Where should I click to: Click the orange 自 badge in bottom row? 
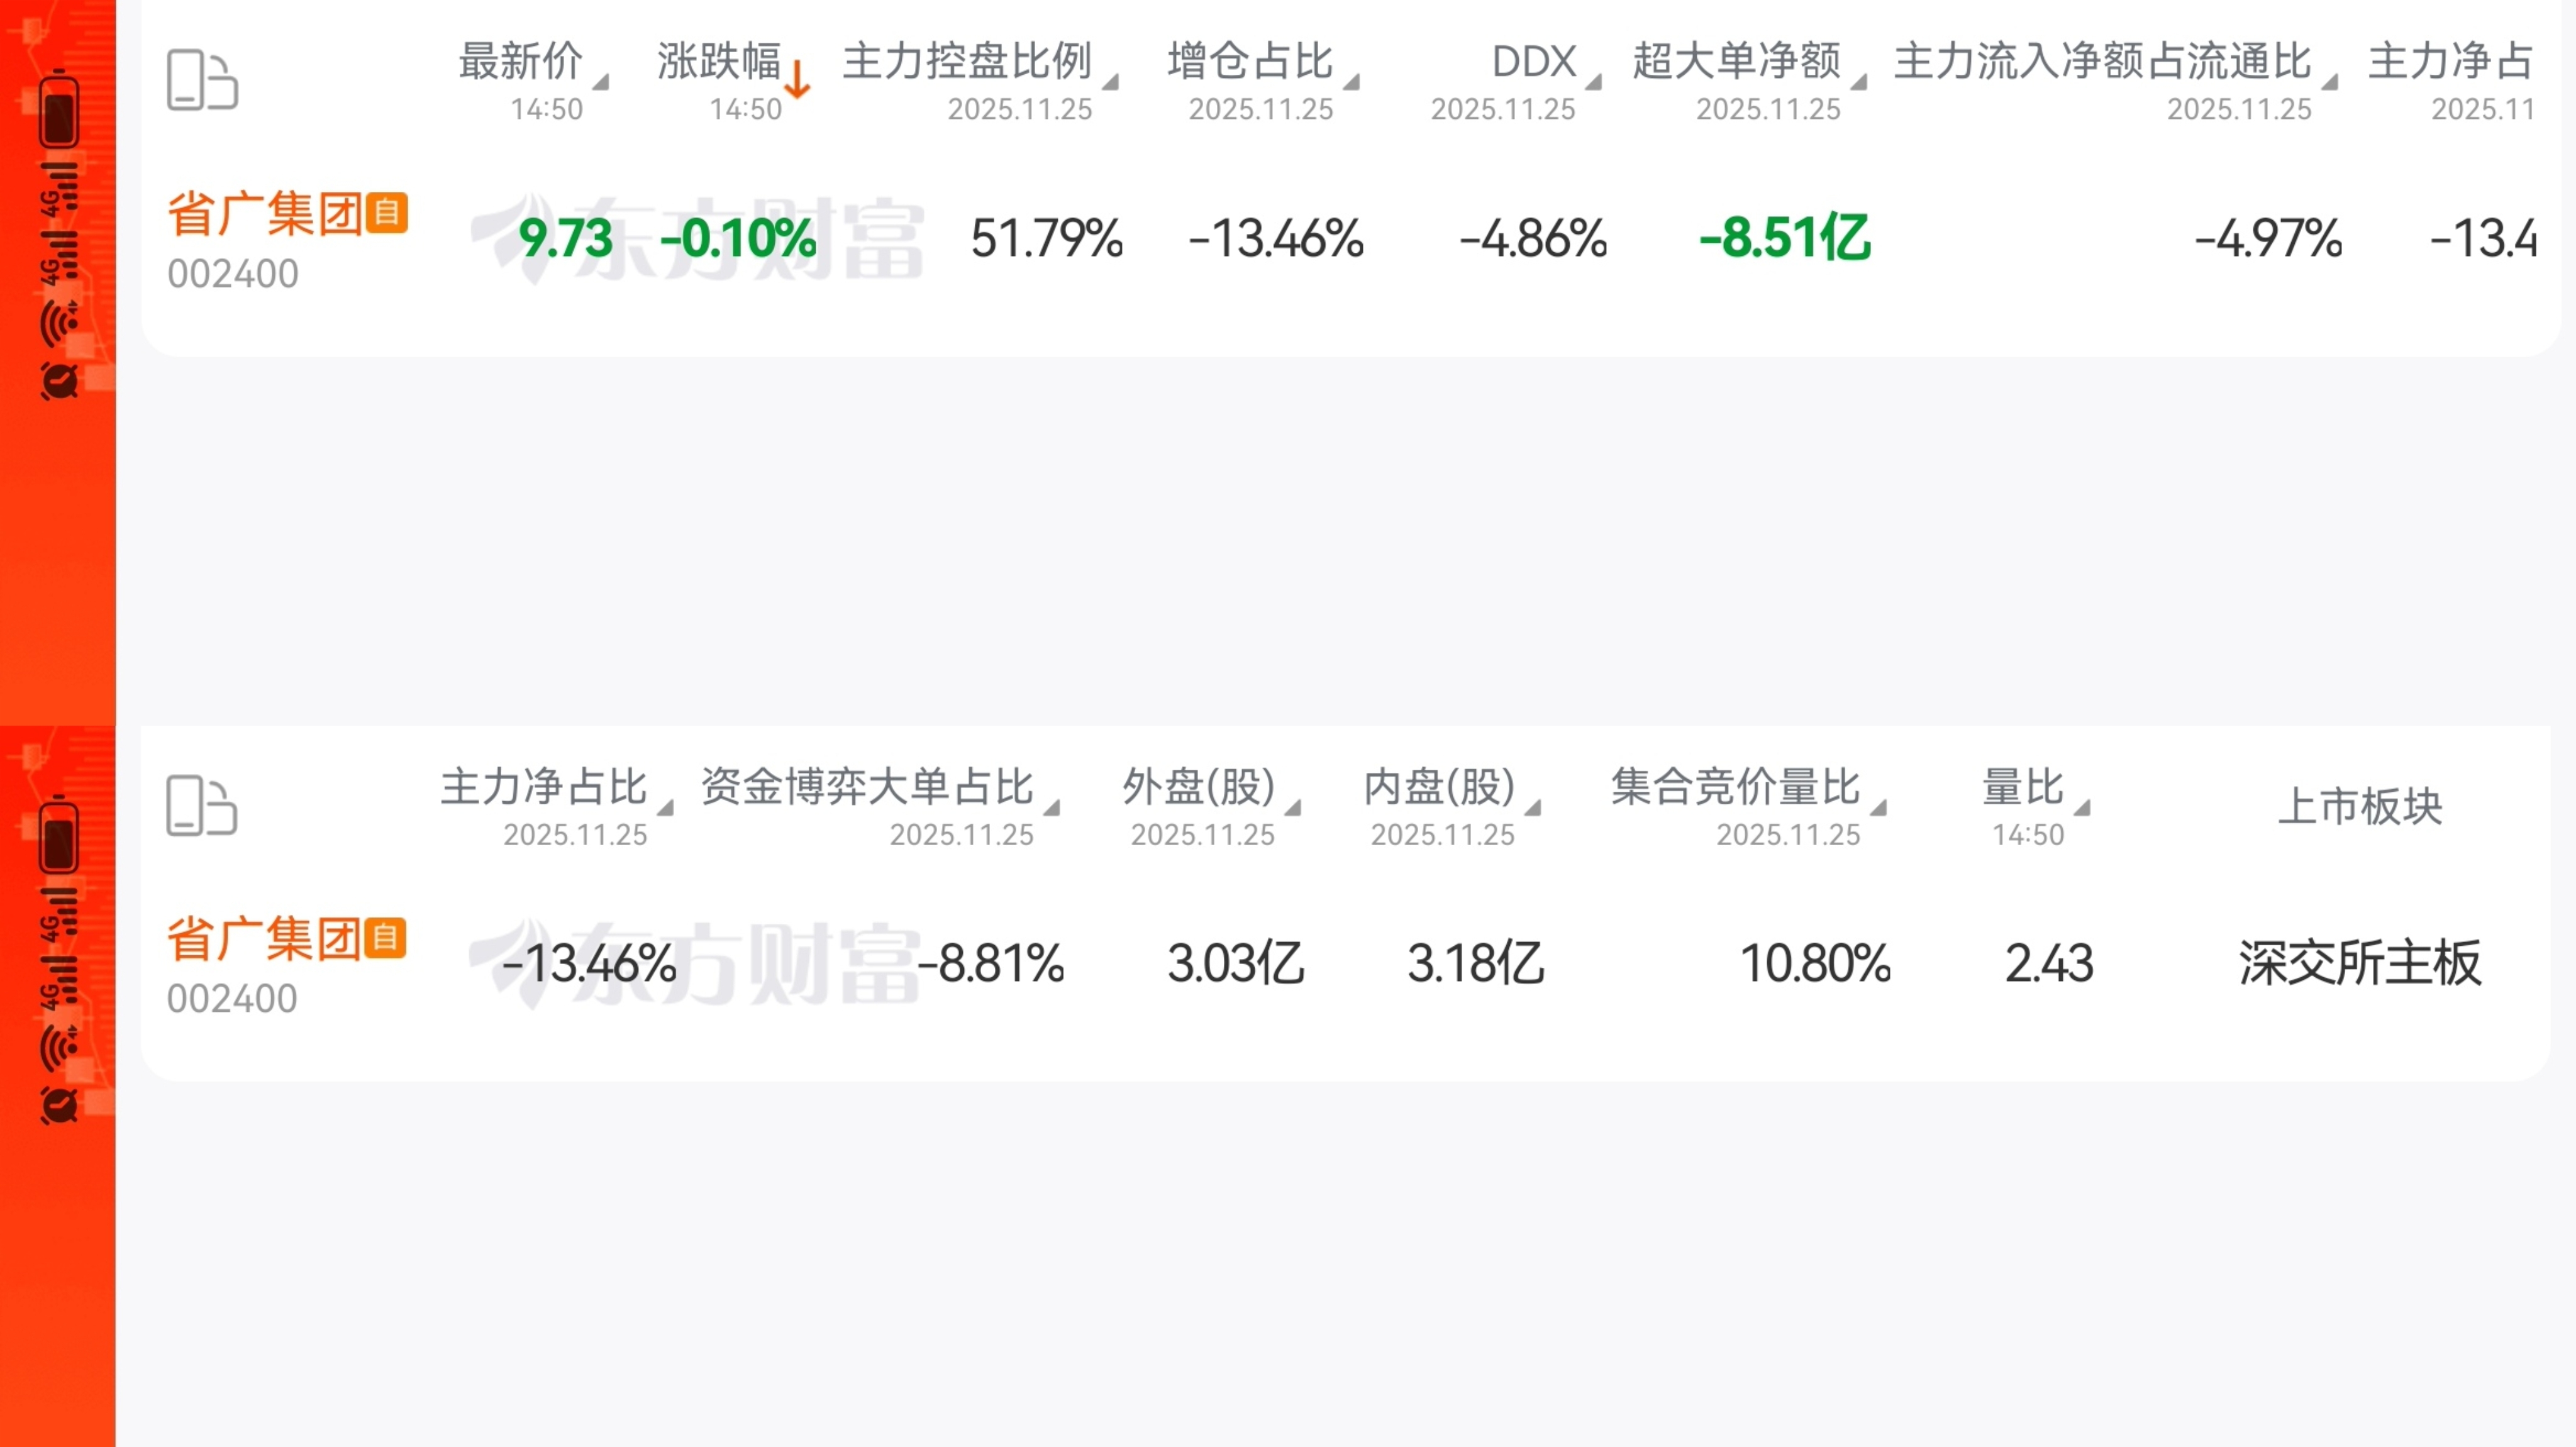click(386, 937)
